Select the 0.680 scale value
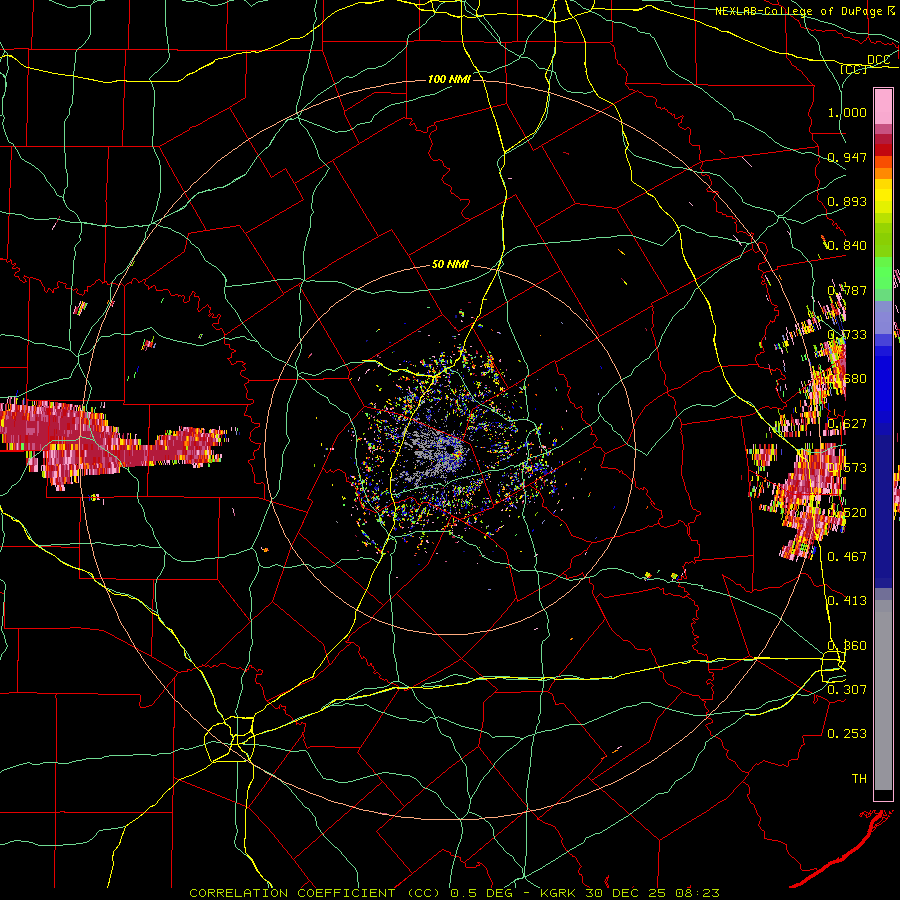The image size is (900, 900). point(847,379)
